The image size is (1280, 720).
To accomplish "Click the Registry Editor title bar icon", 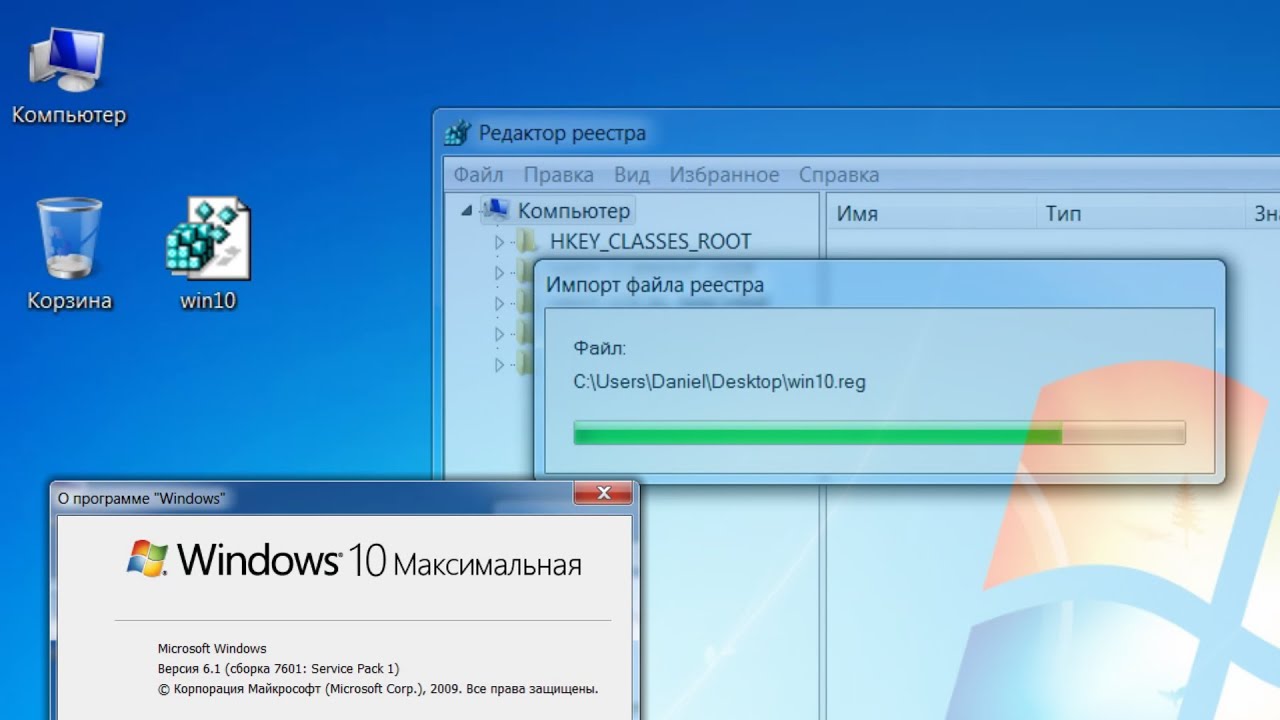I will click(x=458, y=133).
